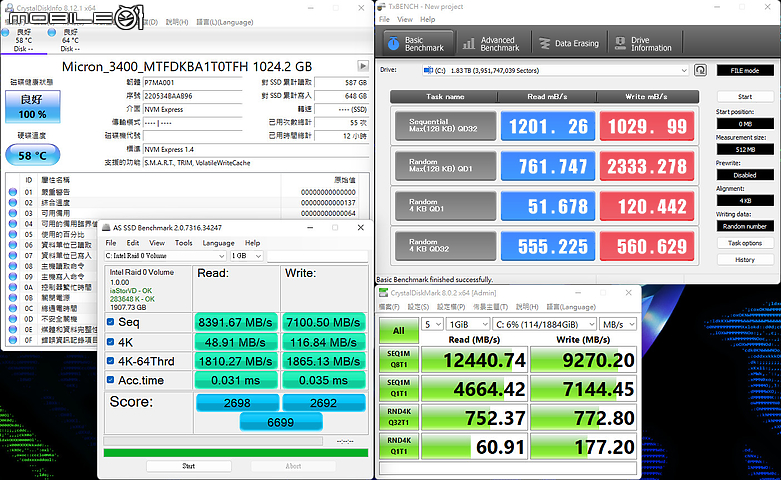Viewport: 781px width, 480px height.
Task: Click CrystalDiskInfo firmware field P7MA001
Action: [x=193, y=83]
